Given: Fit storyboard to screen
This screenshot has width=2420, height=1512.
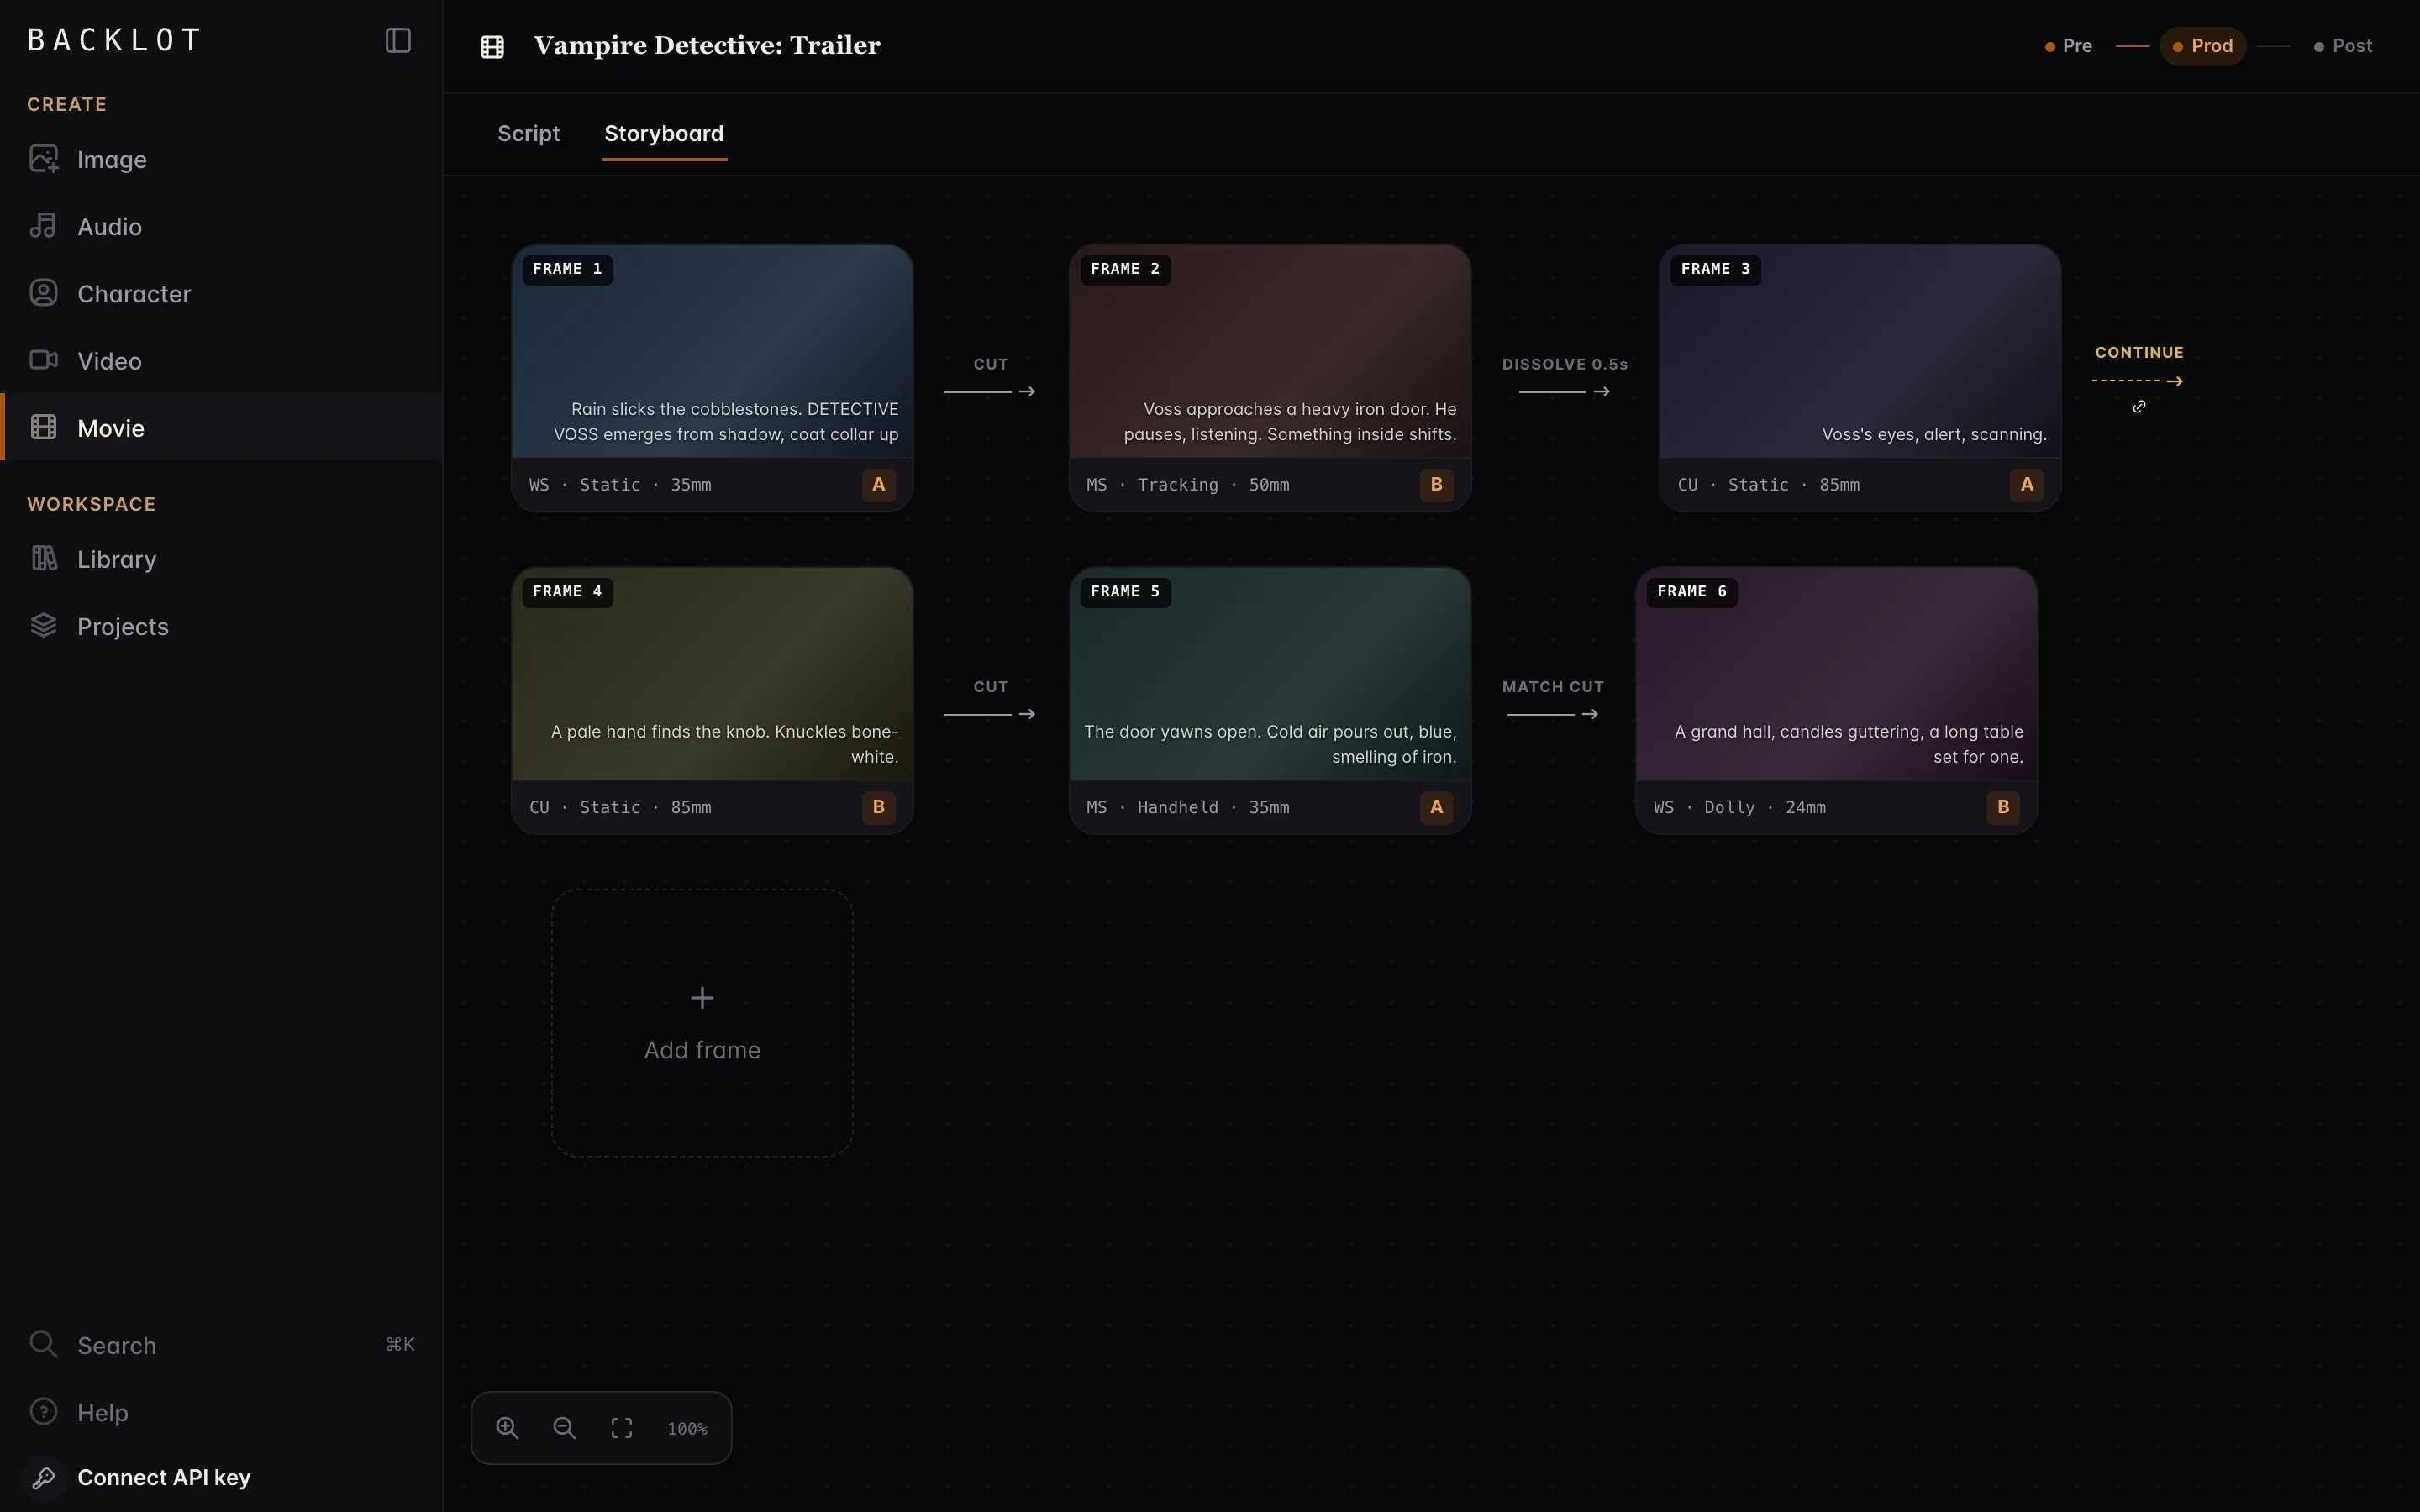Looking at the screenshot, I should pyautogui.click(x=622, y=1428).
